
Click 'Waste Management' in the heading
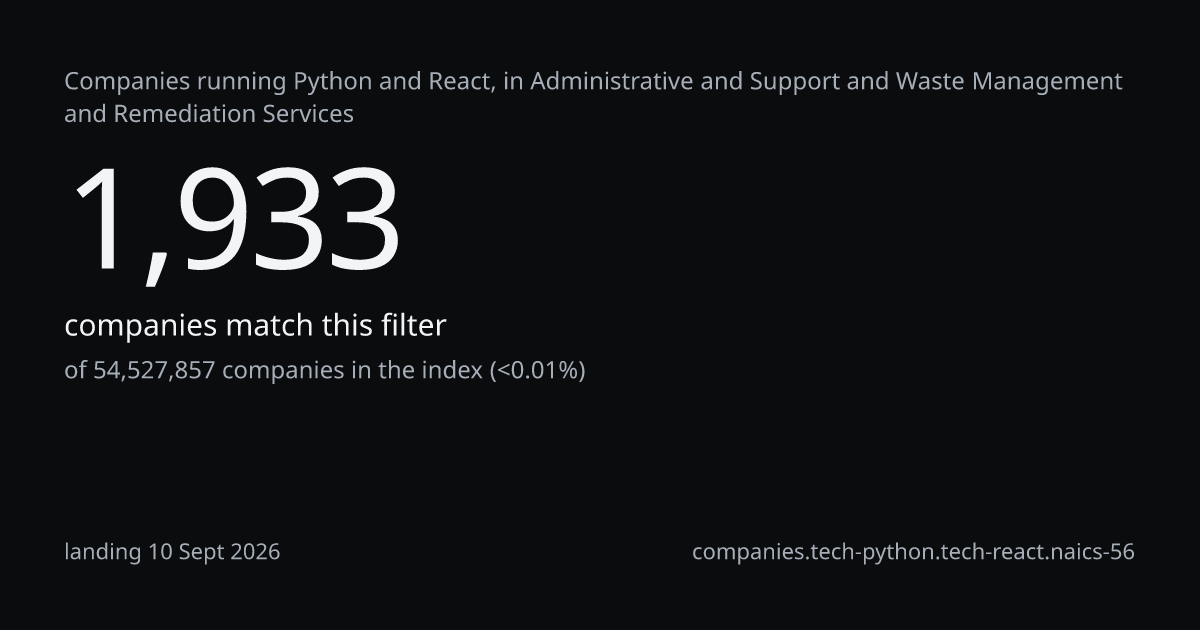click(x=1010, y=81)
